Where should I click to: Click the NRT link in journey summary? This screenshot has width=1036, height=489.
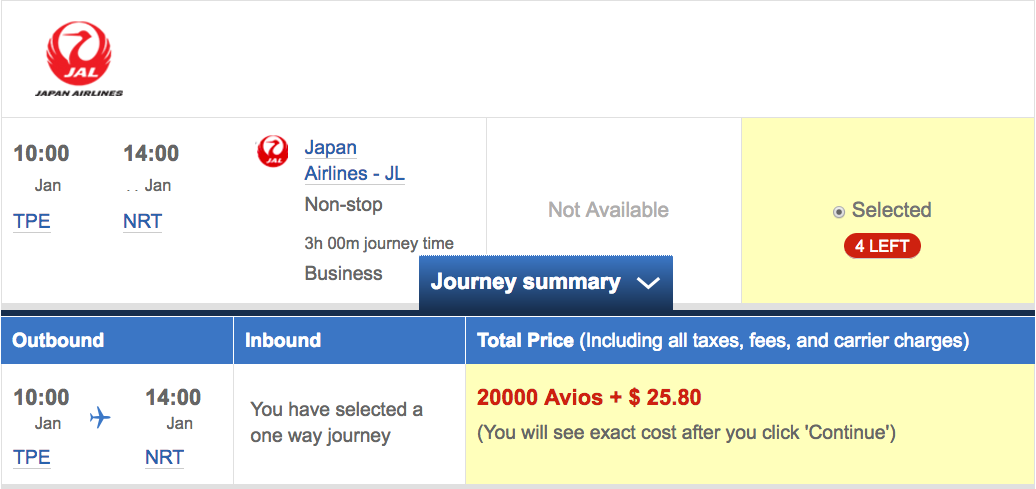tap(164, 457)
